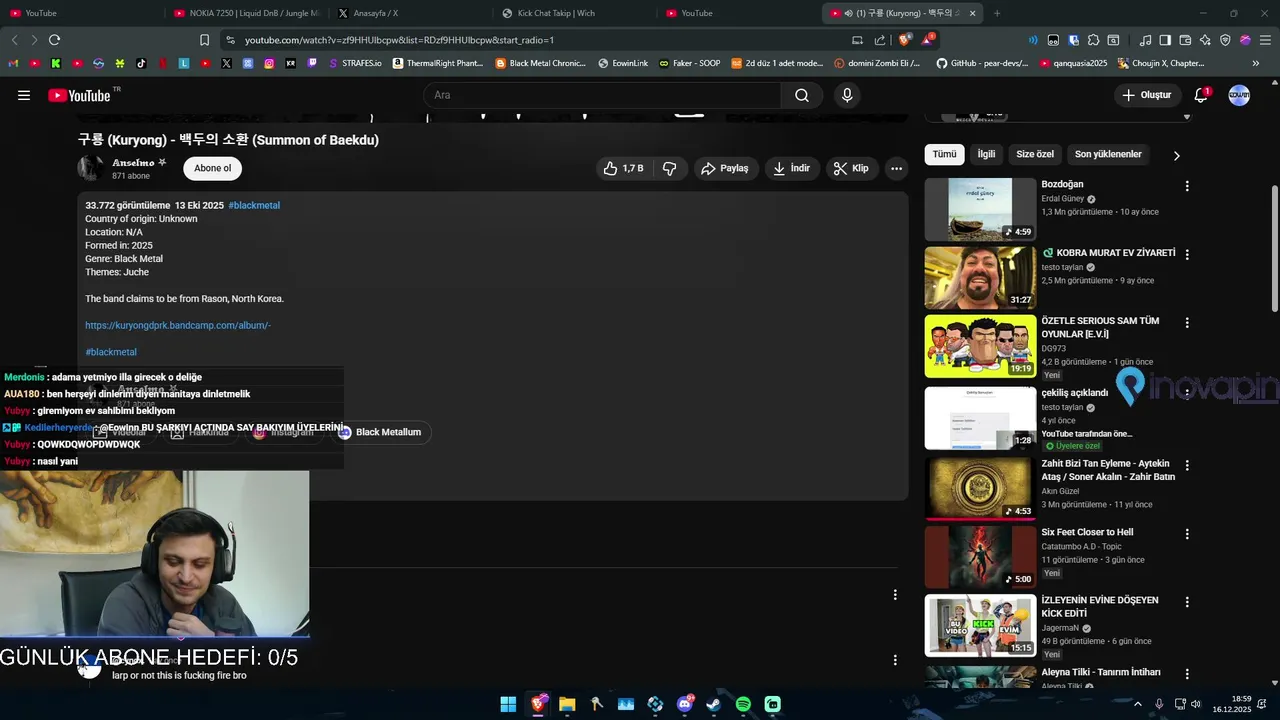Open options for Aleyna Tilki video
The image size is (1280, 720).
[x=1187, y=674]
